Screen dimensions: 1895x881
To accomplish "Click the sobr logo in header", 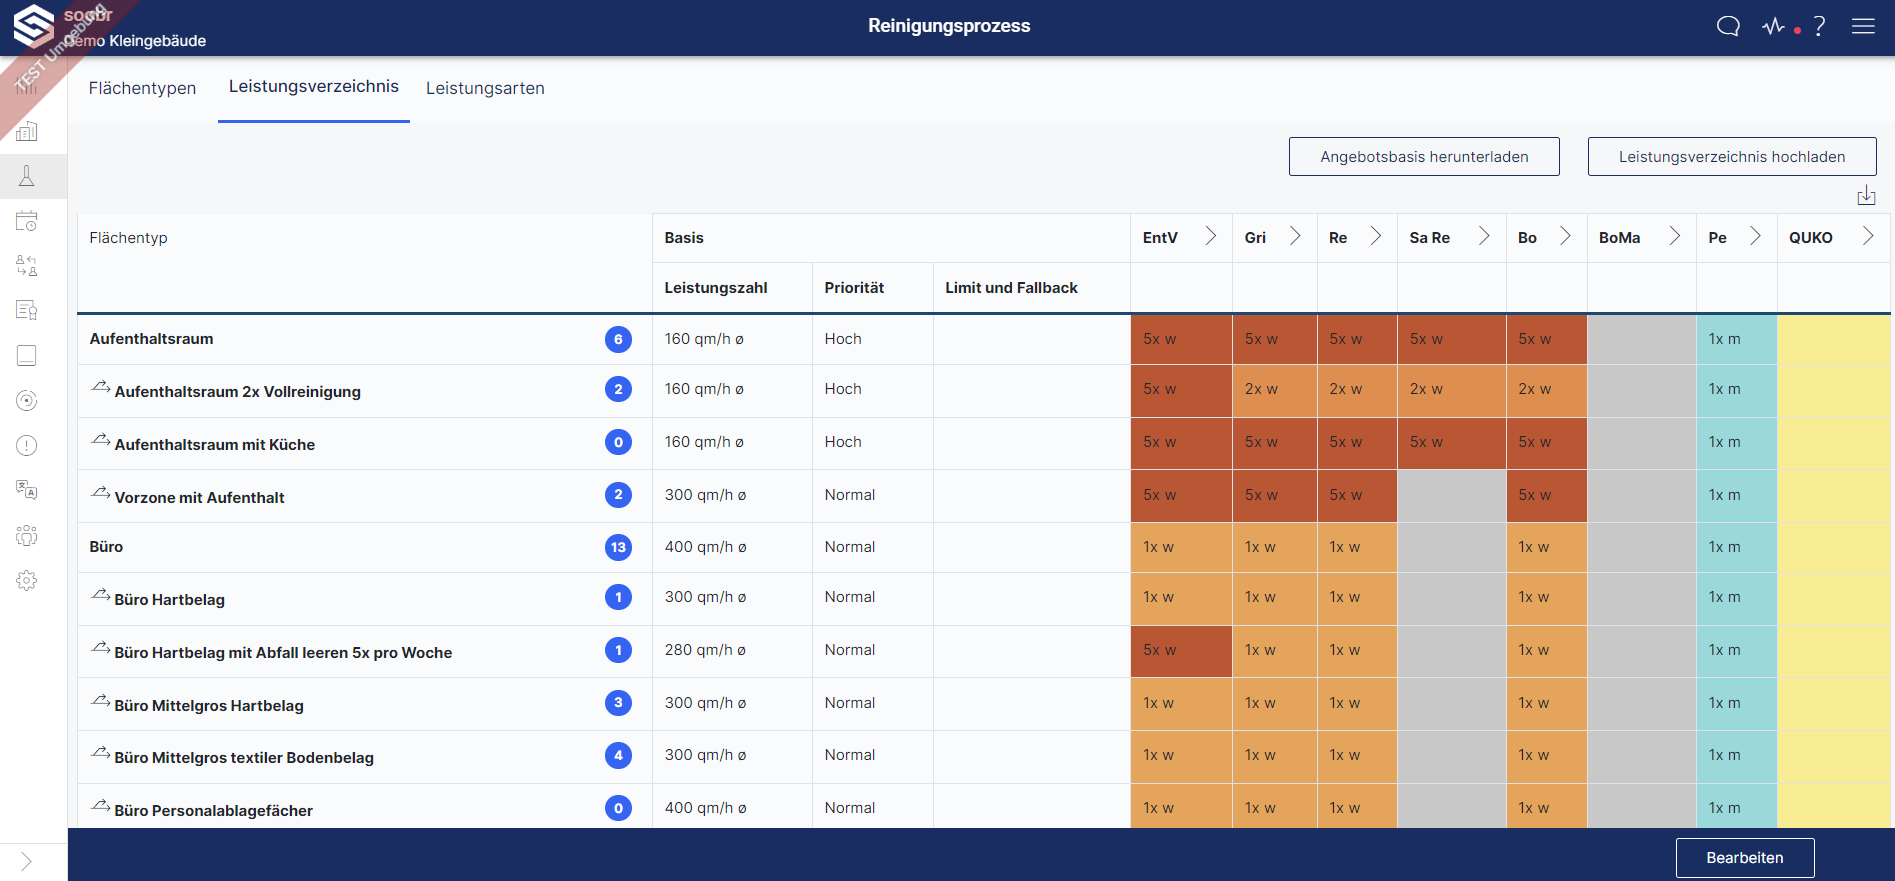I will [33, 26].
